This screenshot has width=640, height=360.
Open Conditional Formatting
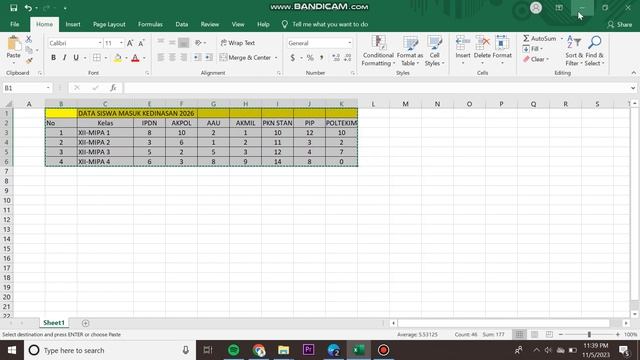378,51
